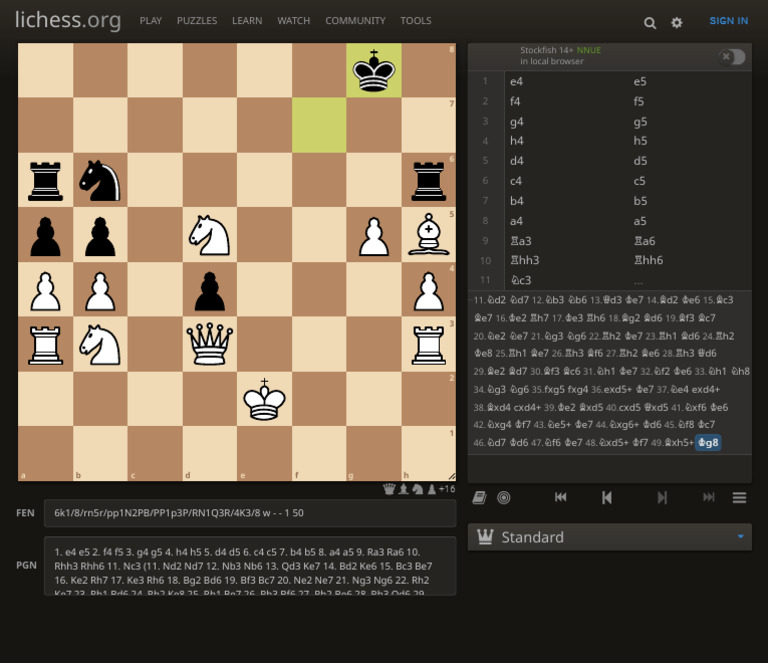Select the white king on e2

click(x=264, y=399)
